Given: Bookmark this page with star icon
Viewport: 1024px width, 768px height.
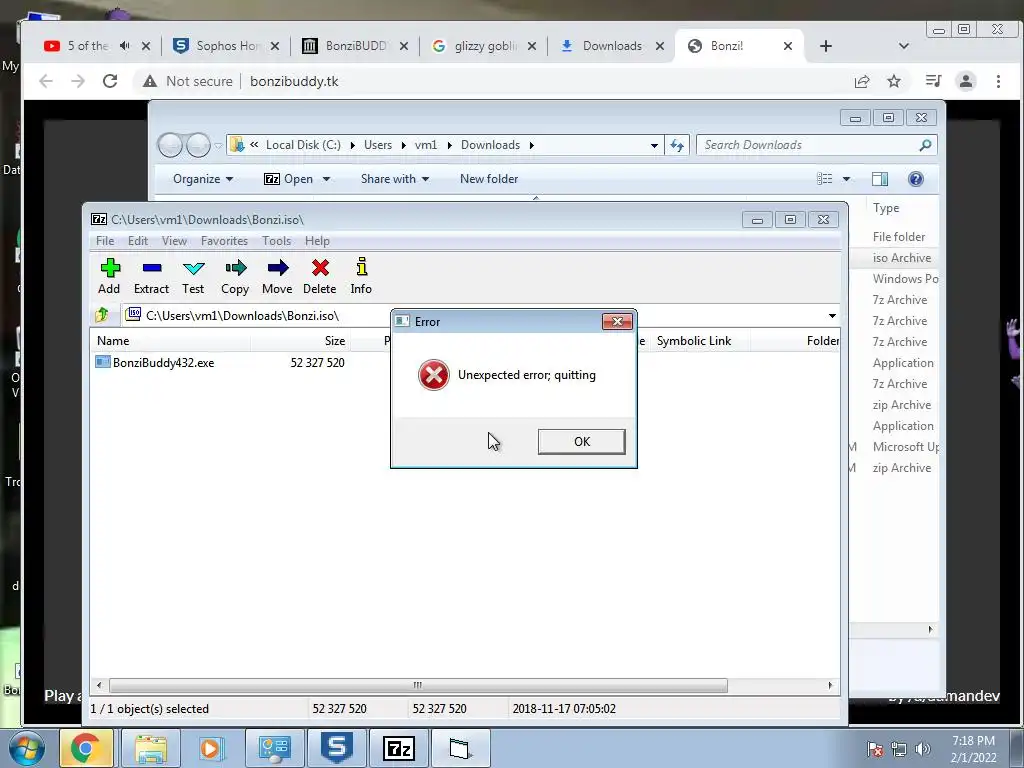Looking at the screenshot, I should tap(893, 81).
